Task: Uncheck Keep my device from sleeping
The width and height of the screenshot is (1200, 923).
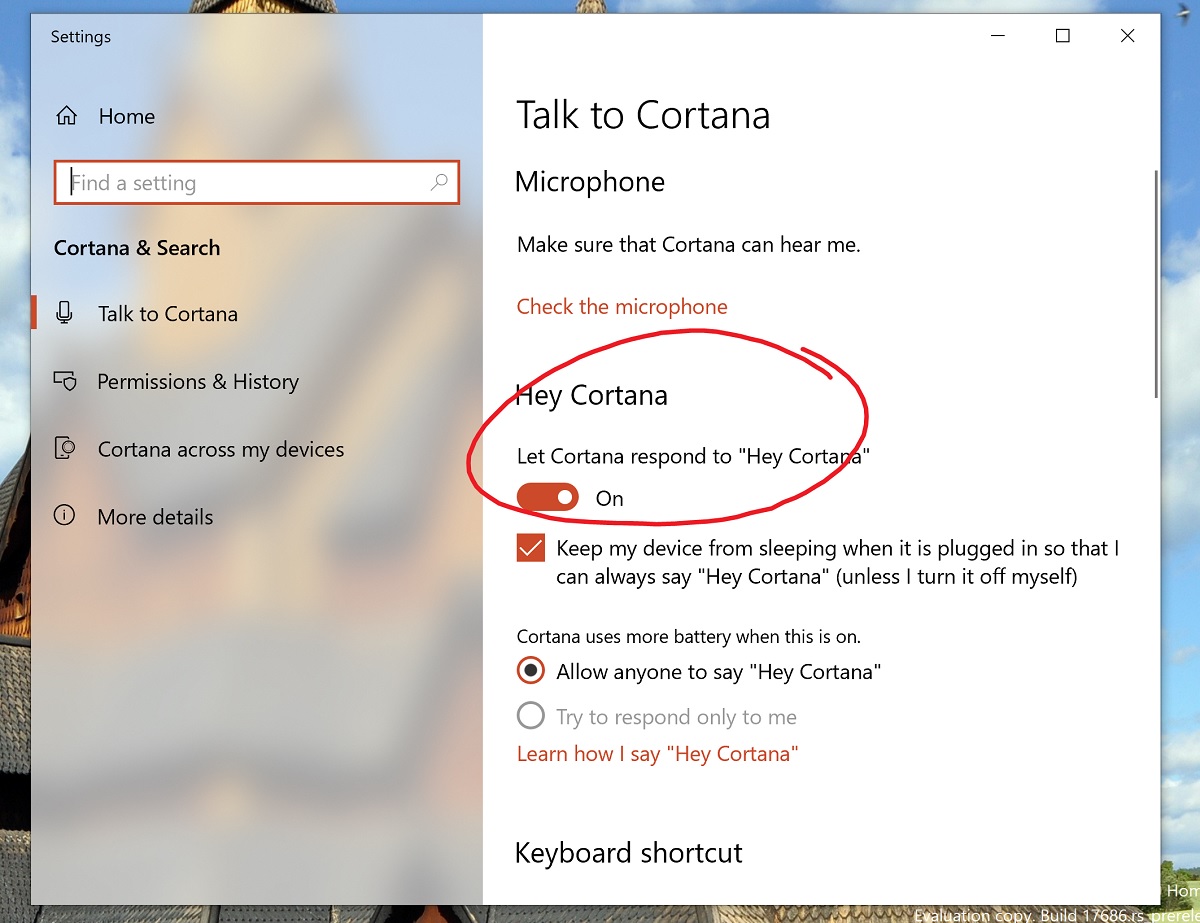Action: coord(531,548)
